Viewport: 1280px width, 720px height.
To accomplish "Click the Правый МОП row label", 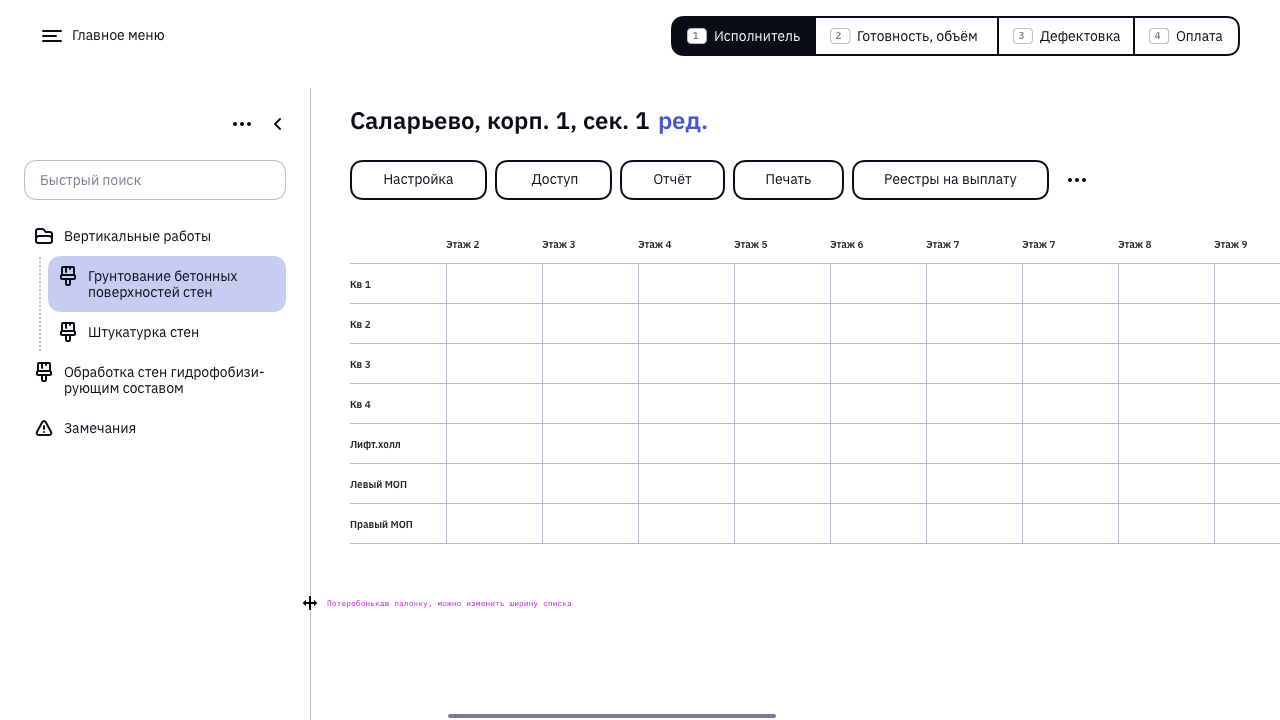I will (381, 525).
